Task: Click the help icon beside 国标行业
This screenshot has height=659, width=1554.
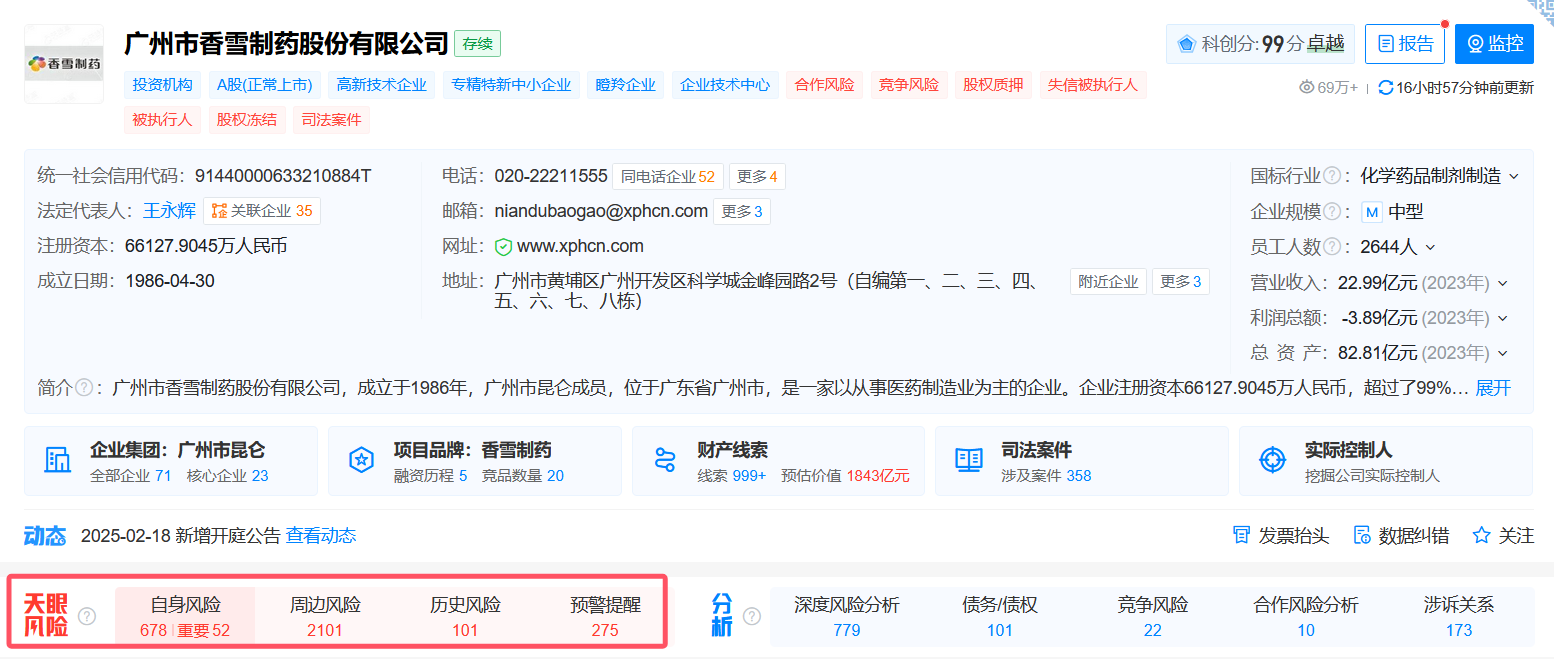Action: coord(1332,176)
